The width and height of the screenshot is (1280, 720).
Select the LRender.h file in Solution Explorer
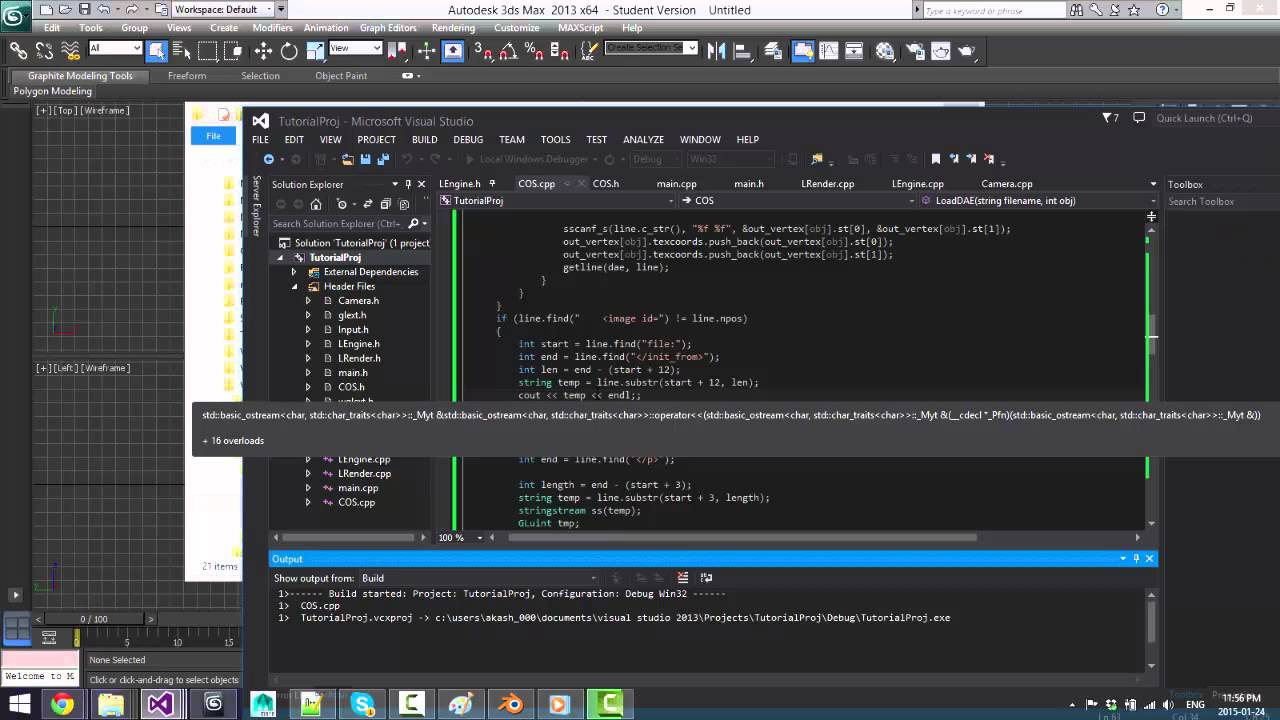[359, 358]
